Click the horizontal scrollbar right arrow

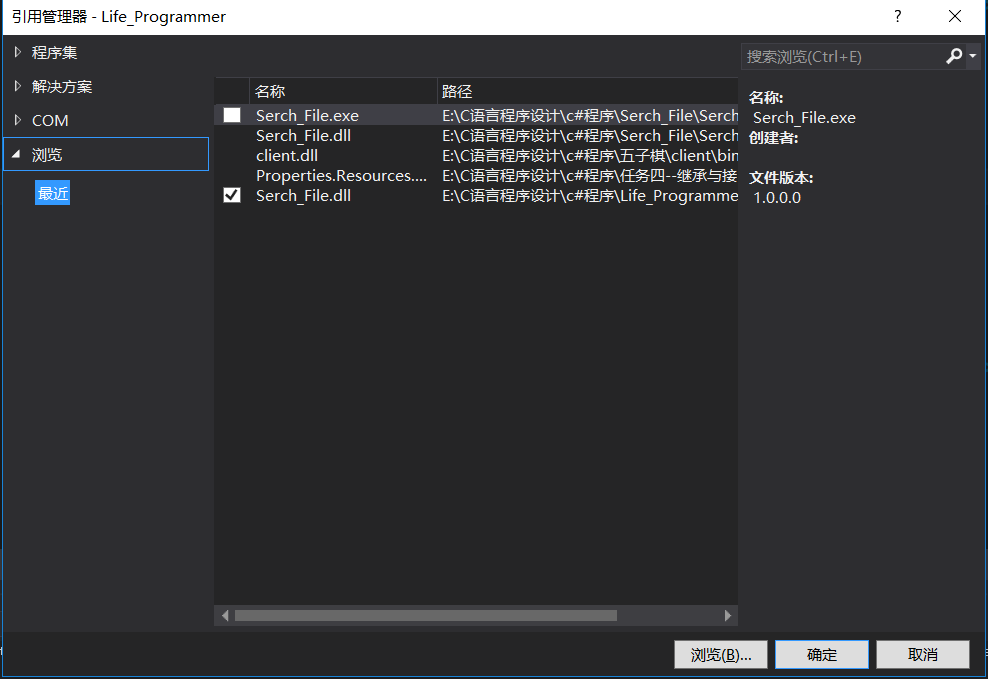[728, 615]
